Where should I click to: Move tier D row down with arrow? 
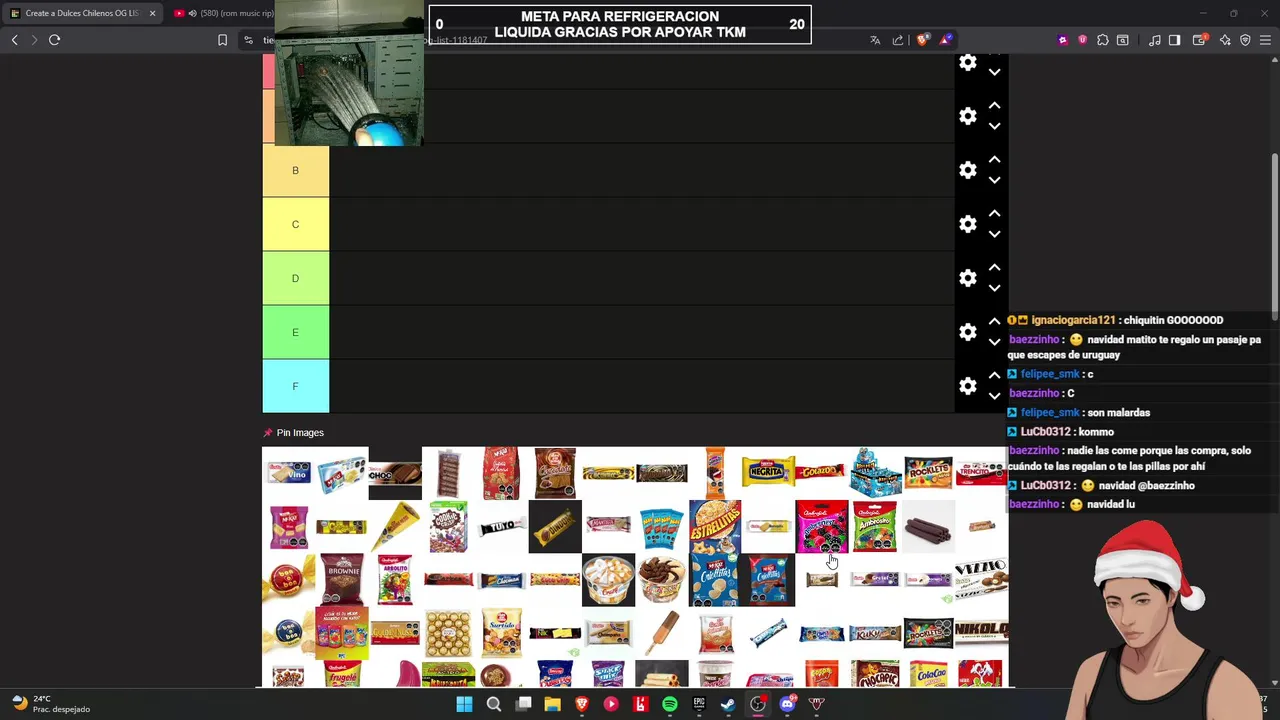pos(994,288)
